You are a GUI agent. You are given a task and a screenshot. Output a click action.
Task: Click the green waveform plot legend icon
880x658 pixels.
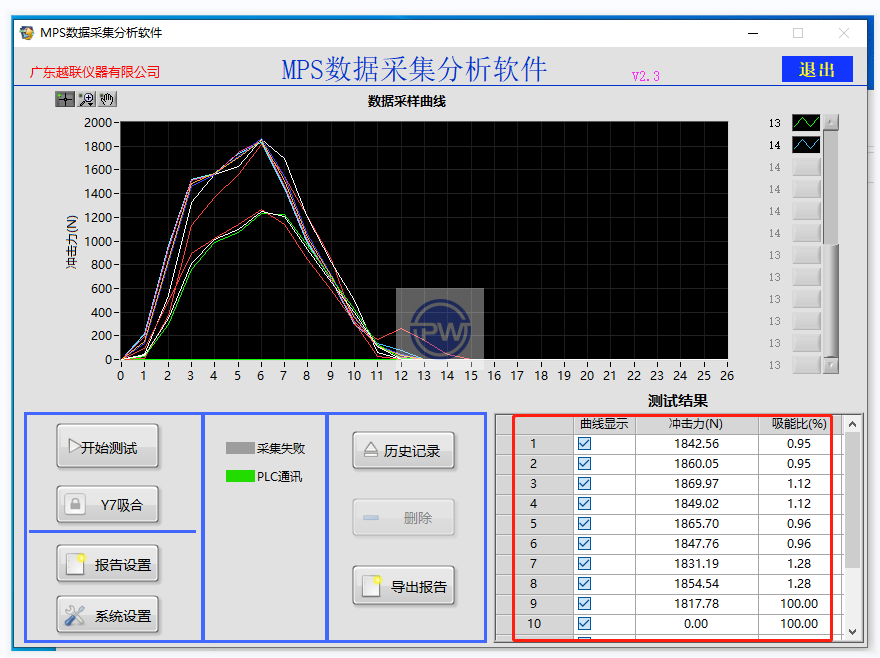point(806,123)
